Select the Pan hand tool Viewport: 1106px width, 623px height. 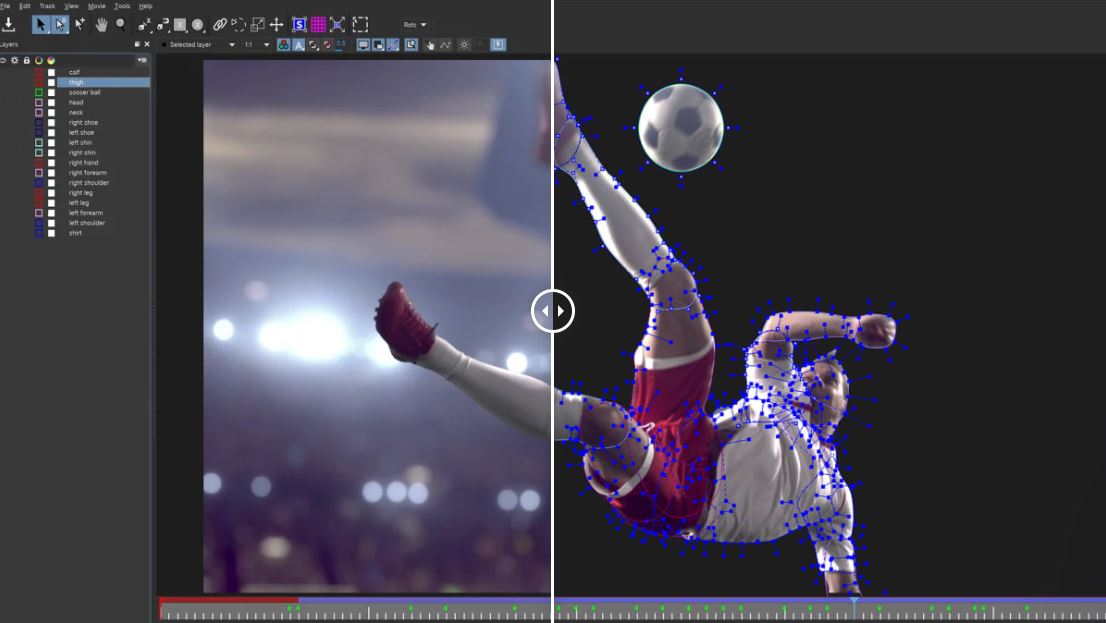[102, 25]
